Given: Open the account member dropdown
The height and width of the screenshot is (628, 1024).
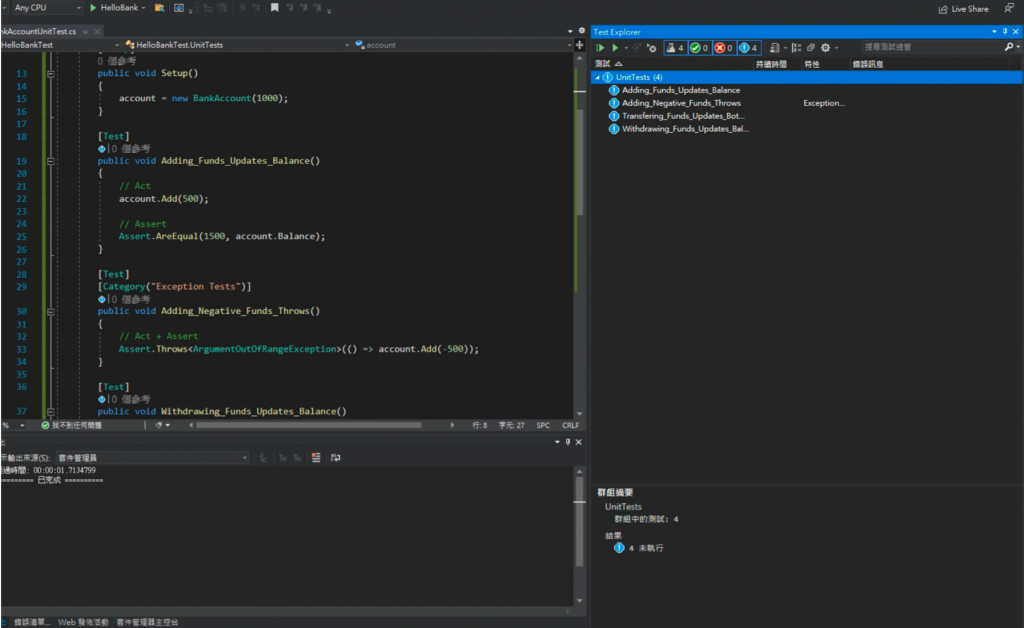Looking at the screenshot, I should coord(463,45).
